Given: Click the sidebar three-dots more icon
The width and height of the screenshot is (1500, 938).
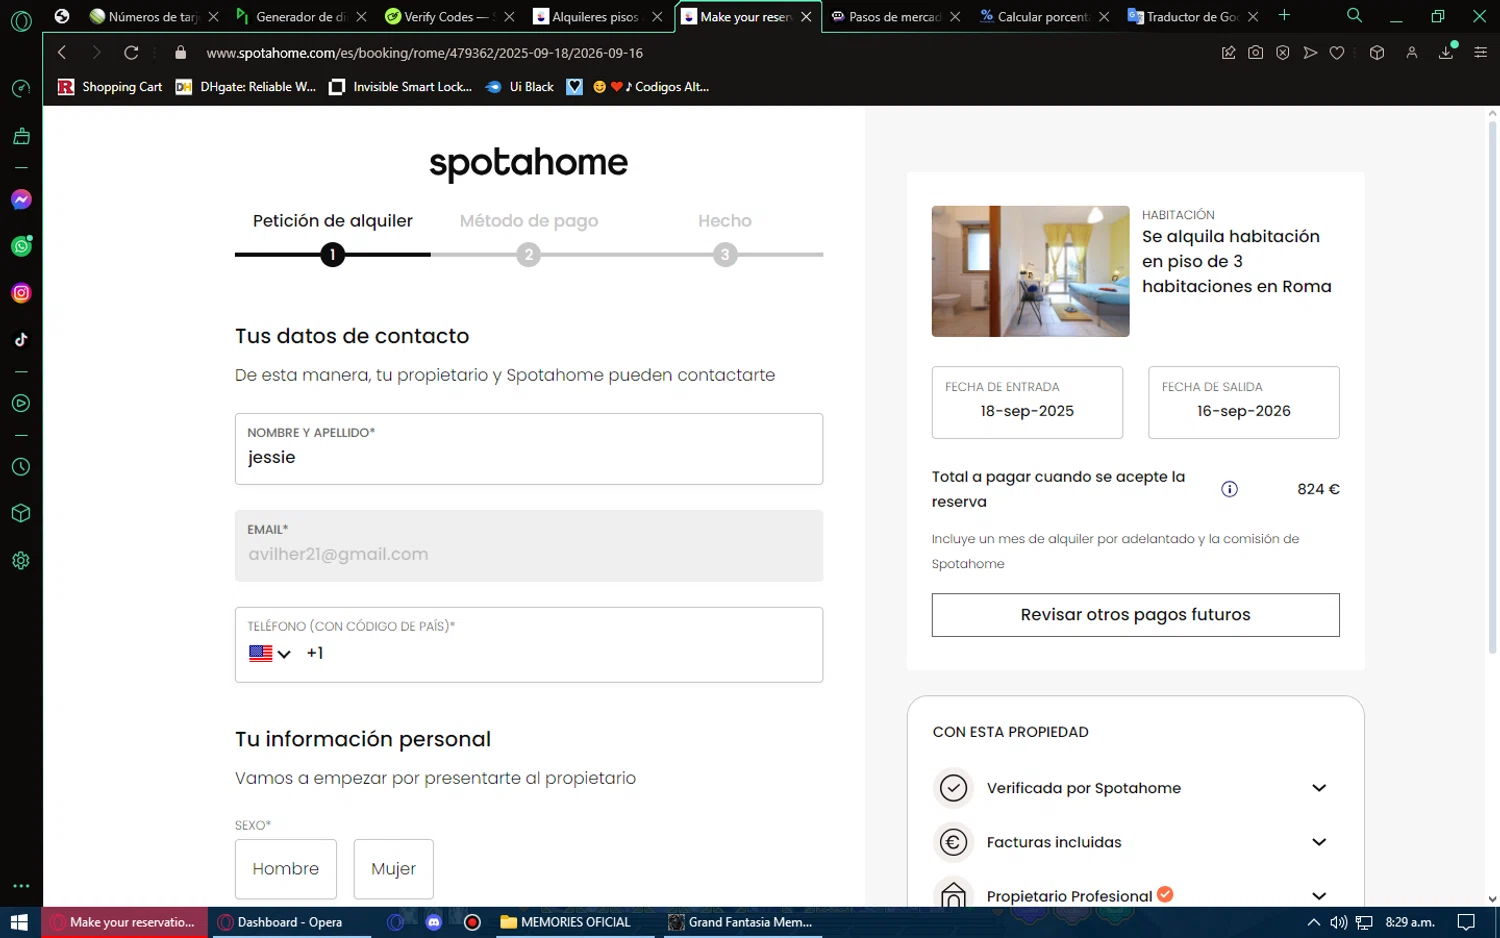Looking at the screenshot, I should tap(21, 886).
